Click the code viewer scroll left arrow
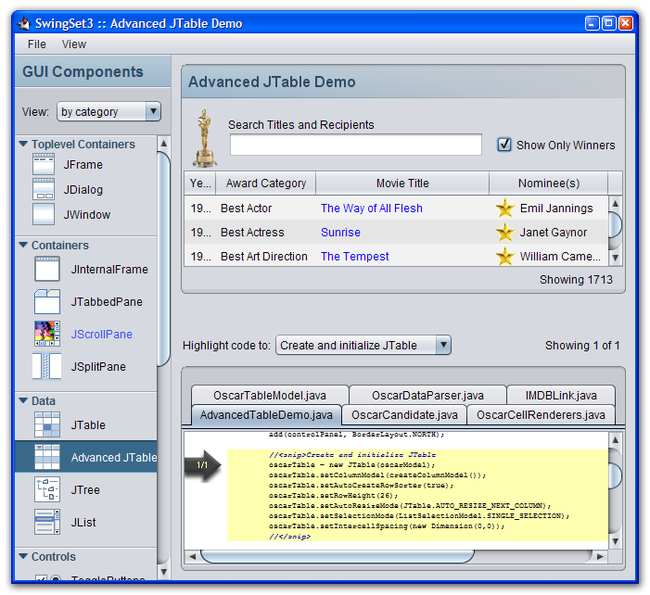Image resolution: width=650 pixels, height=595 pixels. click(192, 556)
